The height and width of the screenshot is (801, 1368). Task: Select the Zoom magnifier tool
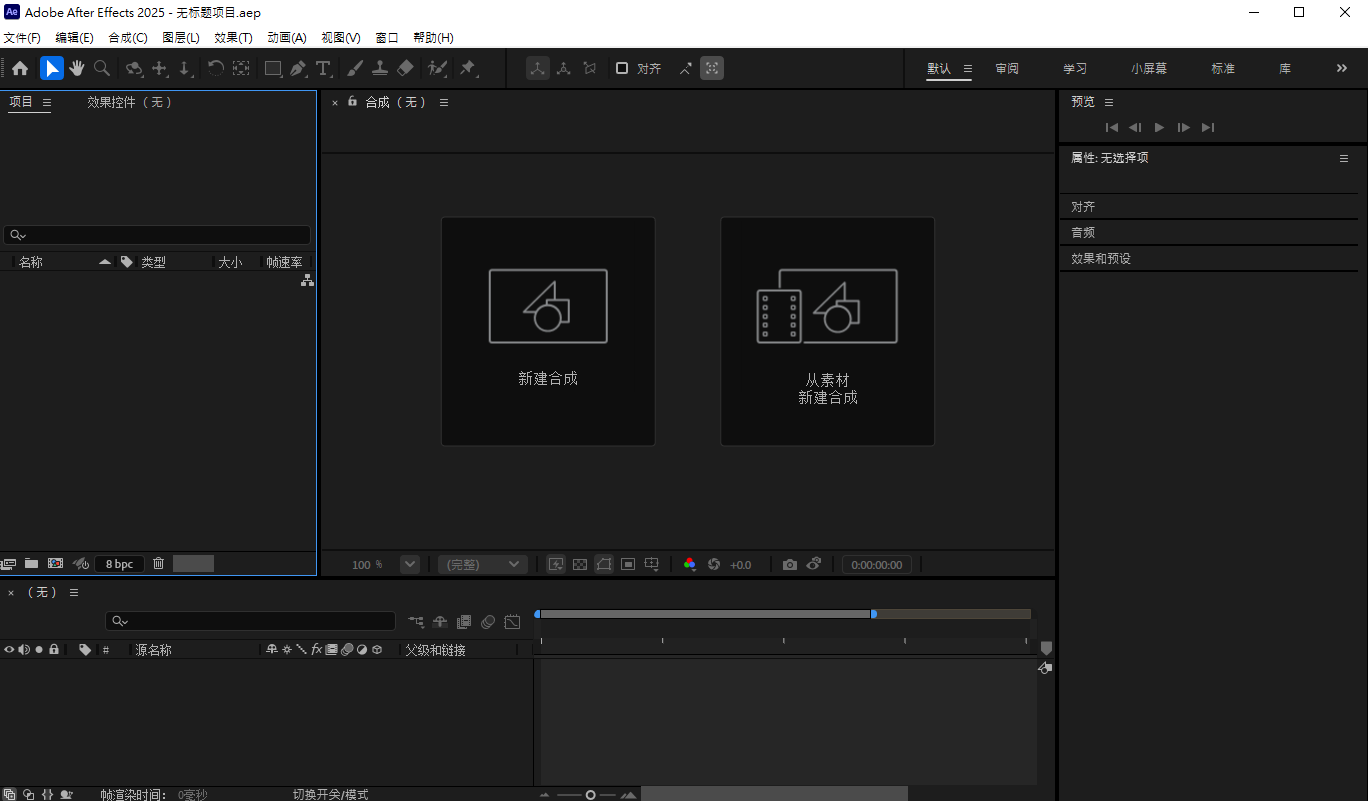(x=102, y=68)
